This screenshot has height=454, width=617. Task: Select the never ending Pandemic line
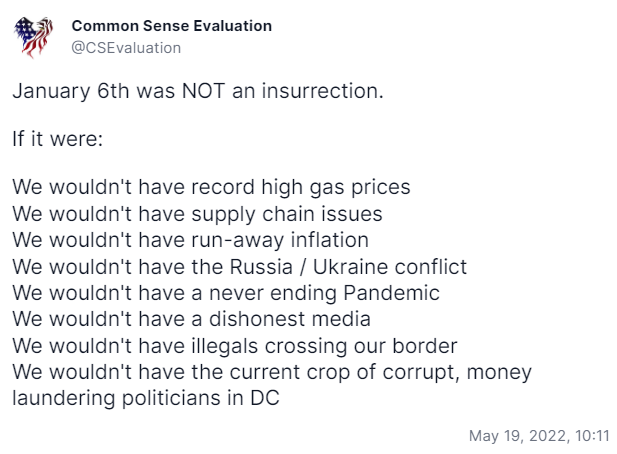(x=226, y=293)
